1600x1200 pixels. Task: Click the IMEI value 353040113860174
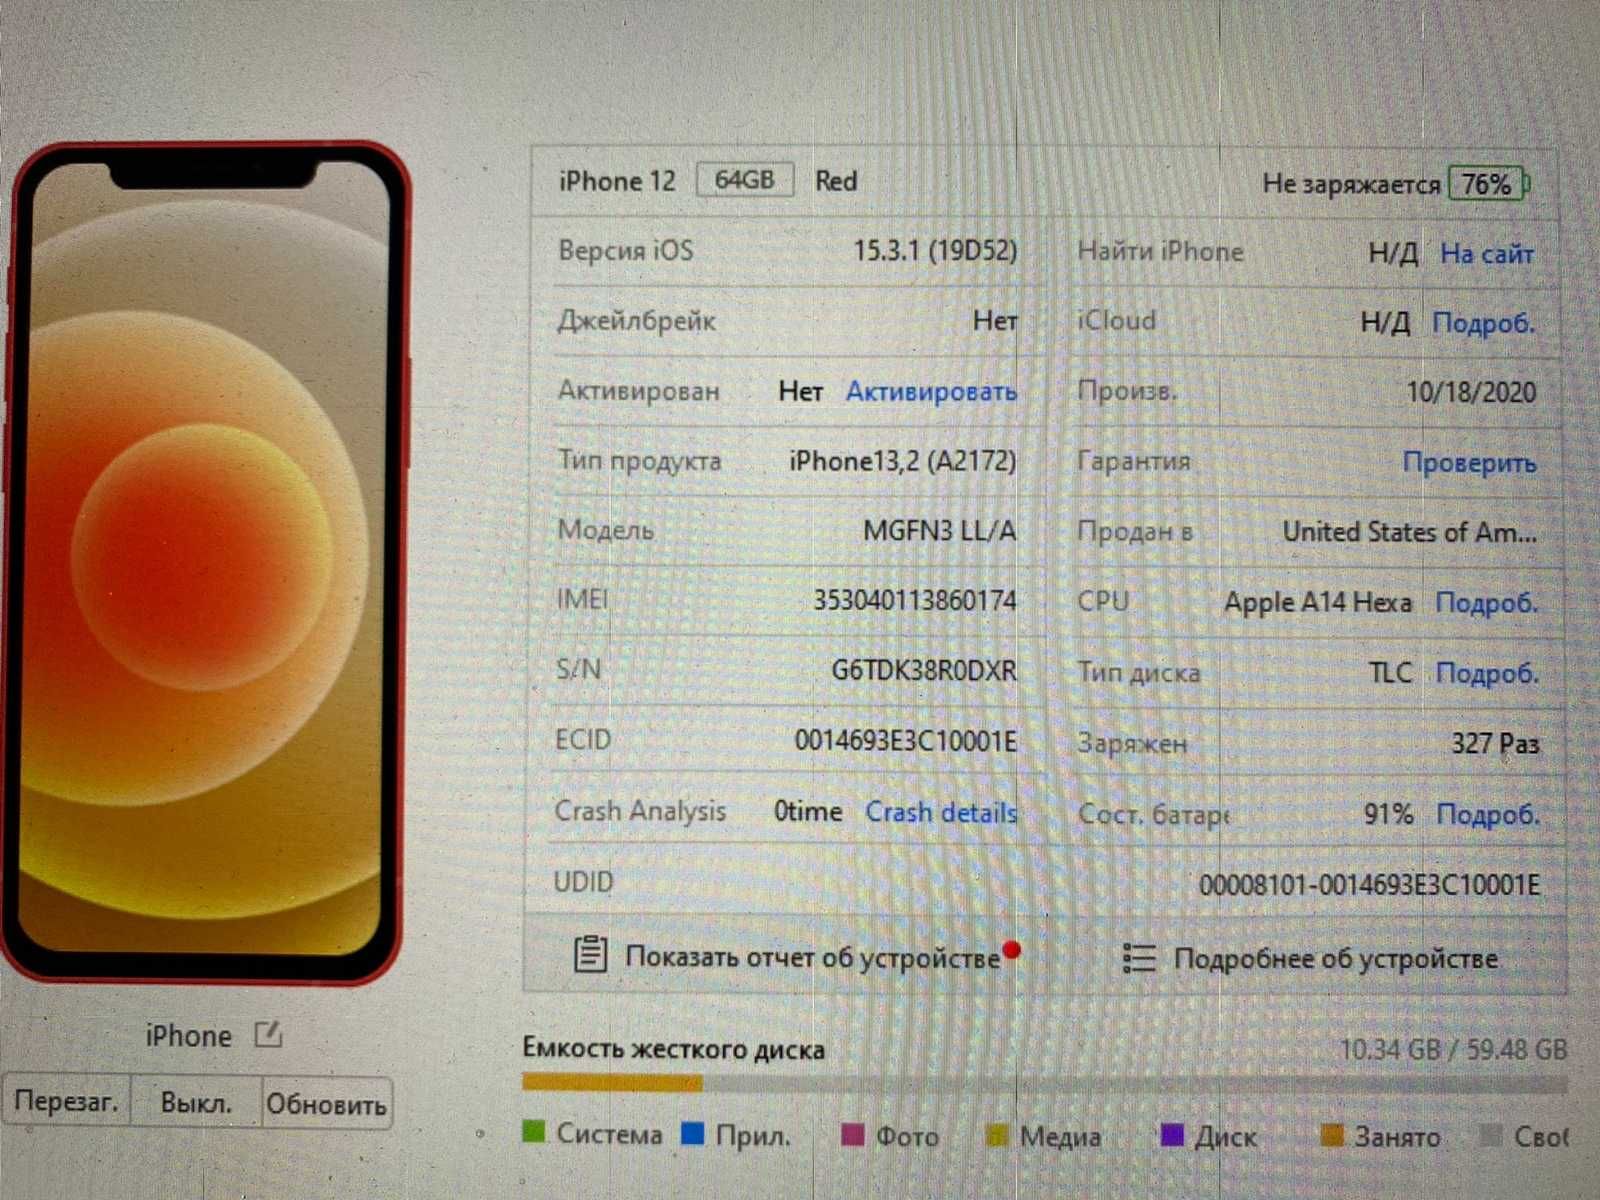[914, 600]
